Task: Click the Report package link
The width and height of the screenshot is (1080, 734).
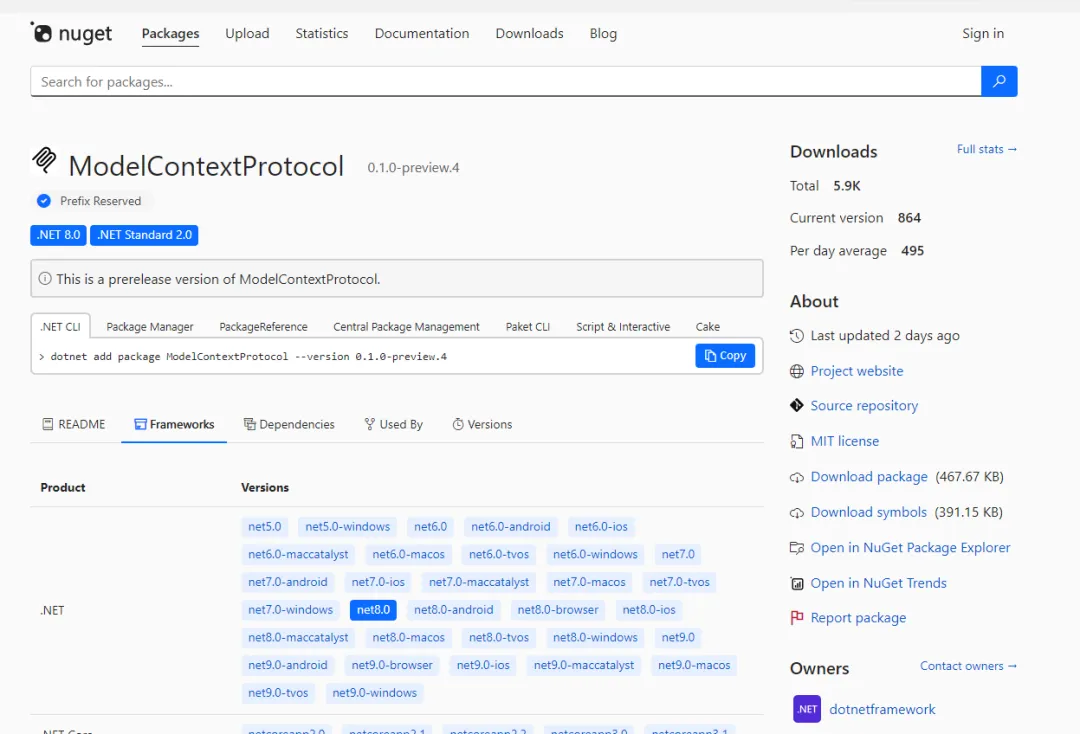Action: (858, 618)
